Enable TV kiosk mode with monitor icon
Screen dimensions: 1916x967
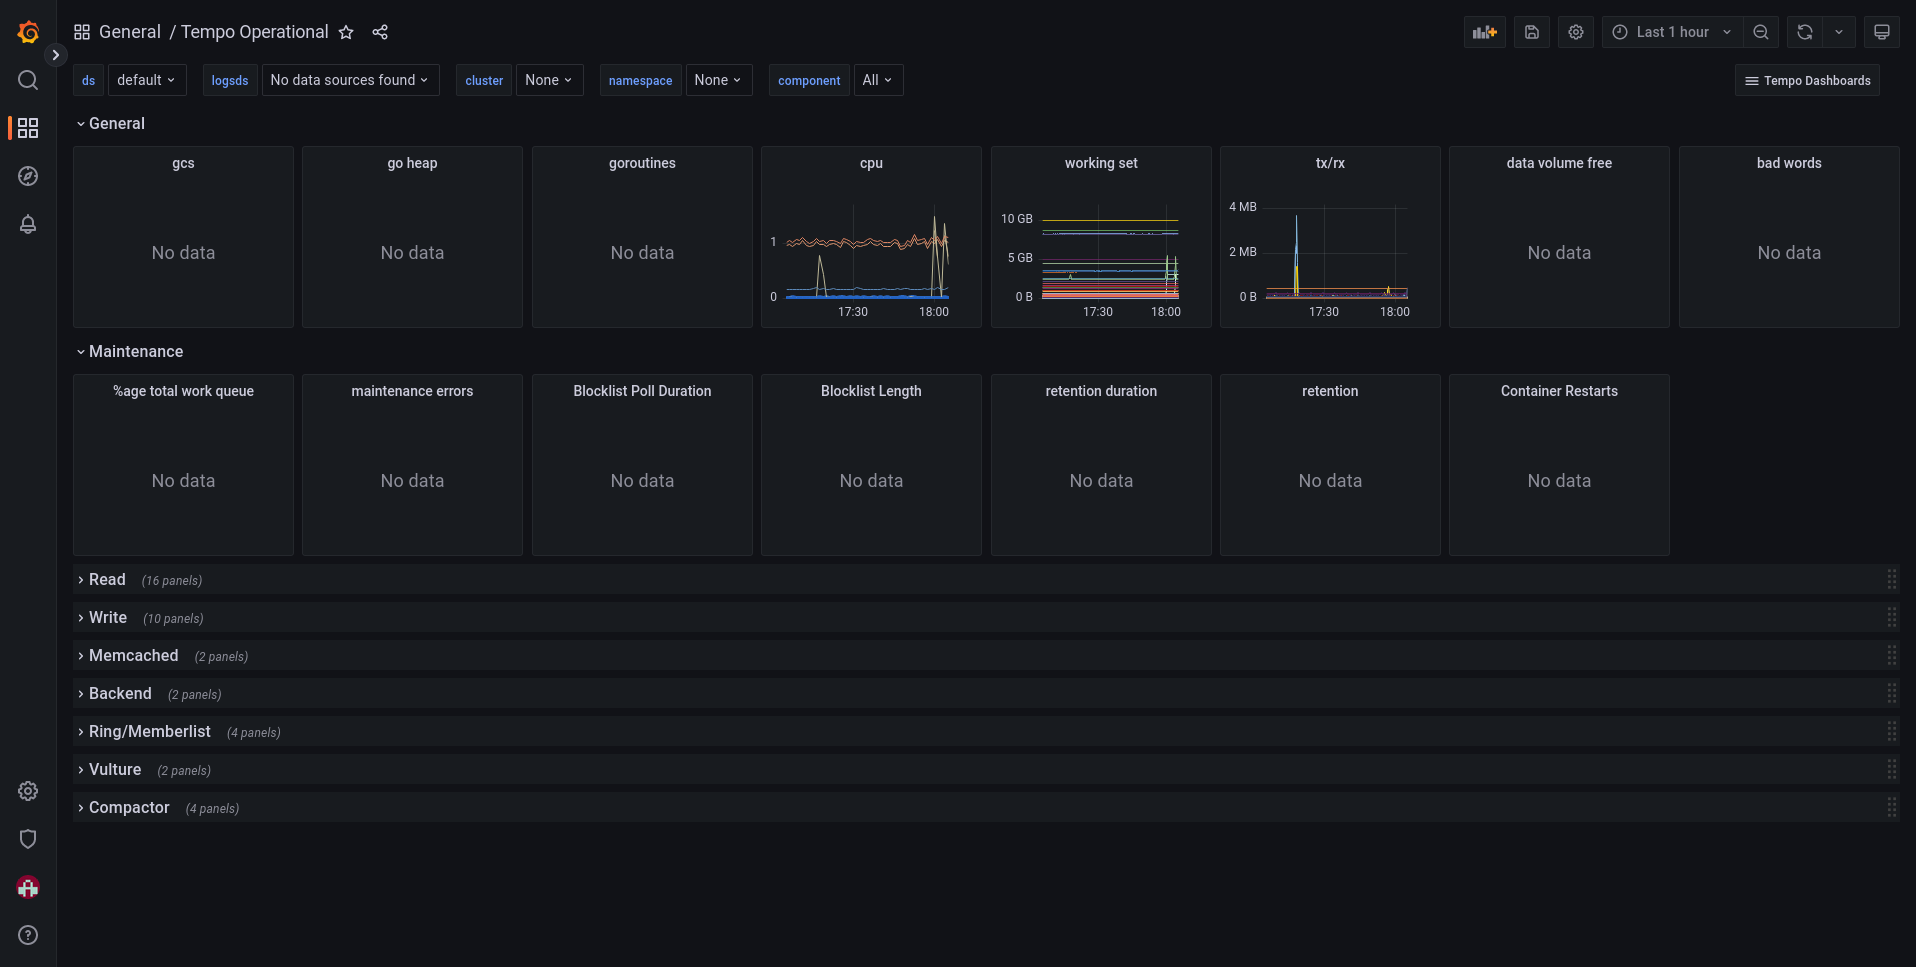[x=1881, y=32]
